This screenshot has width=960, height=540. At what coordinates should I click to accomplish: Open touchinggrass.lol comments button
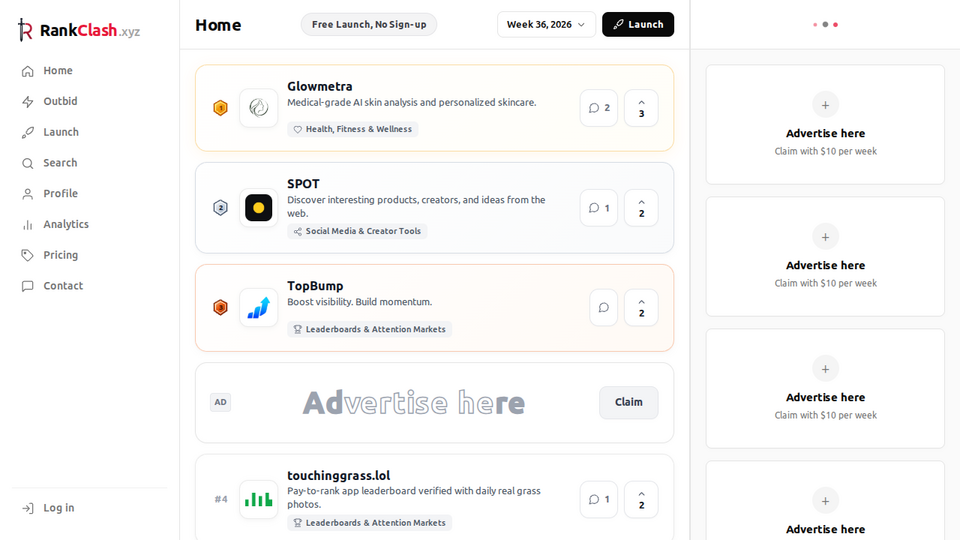point(599,500)
